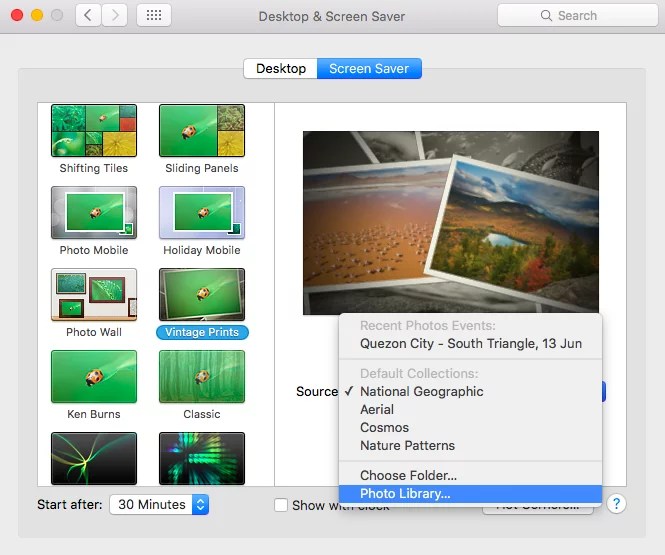Select the screen saver thumbnail below Classic
Screen dimensions: 665x555
(202, 458)
